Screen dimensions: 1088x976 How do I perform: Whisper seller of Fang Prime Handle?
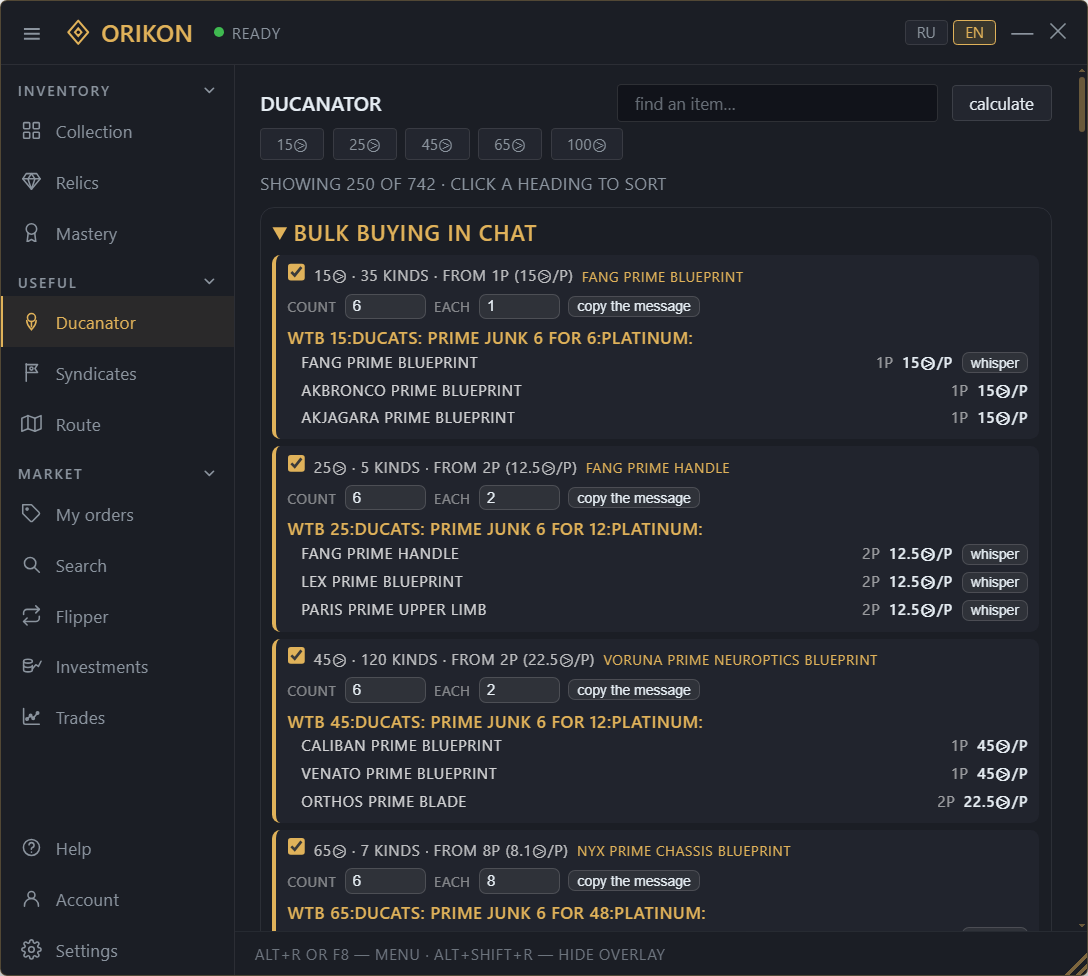point(994,554)
